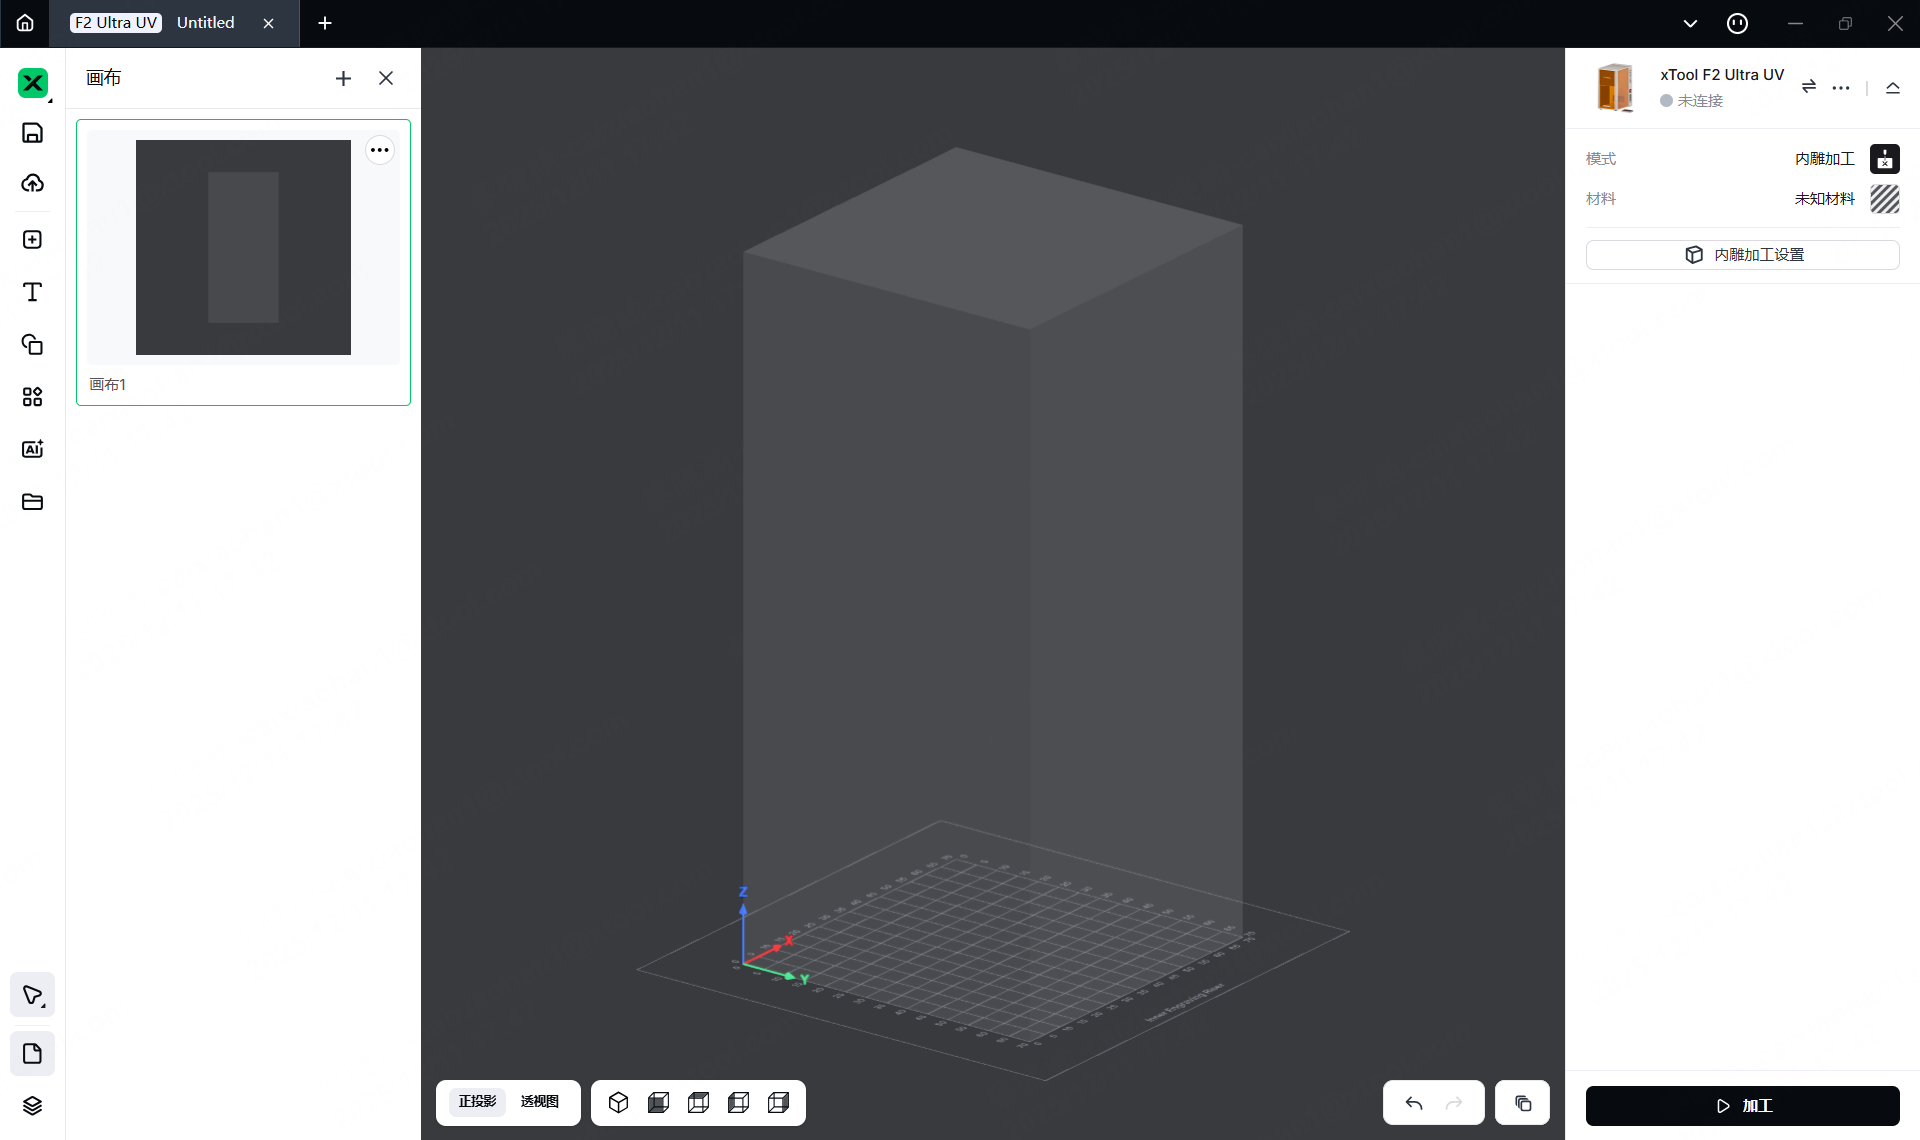This screenshot has height=1140, width=1920.
Task: Open 内雕加工设置 settings button
Action: [1742, 255]
